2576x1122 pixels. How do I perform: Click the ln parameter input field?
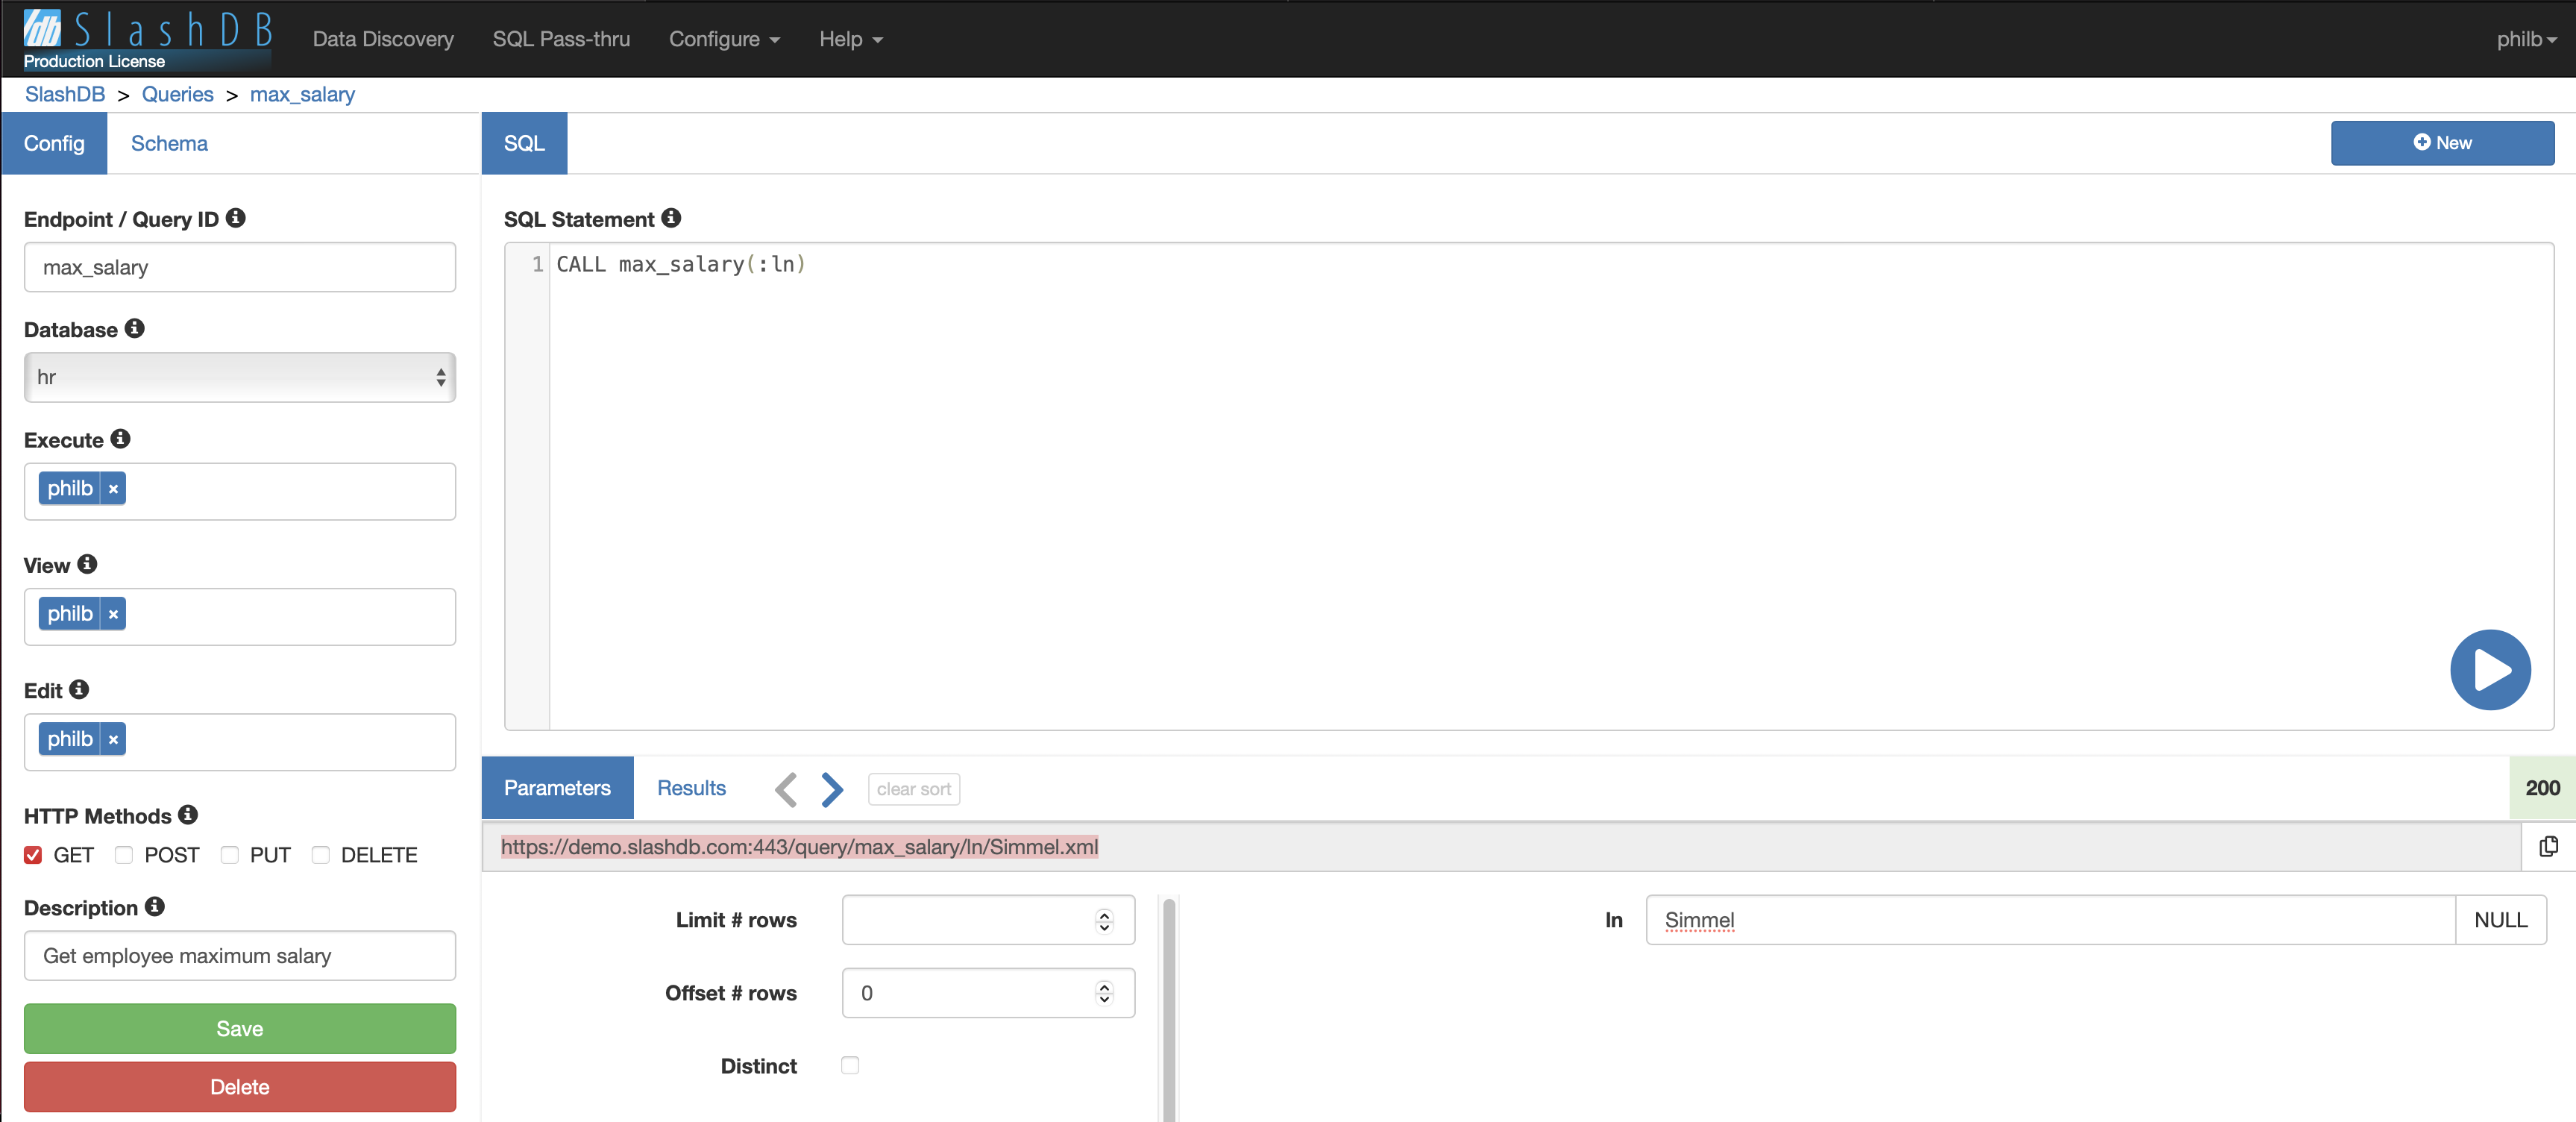[x=2050, y=920]
